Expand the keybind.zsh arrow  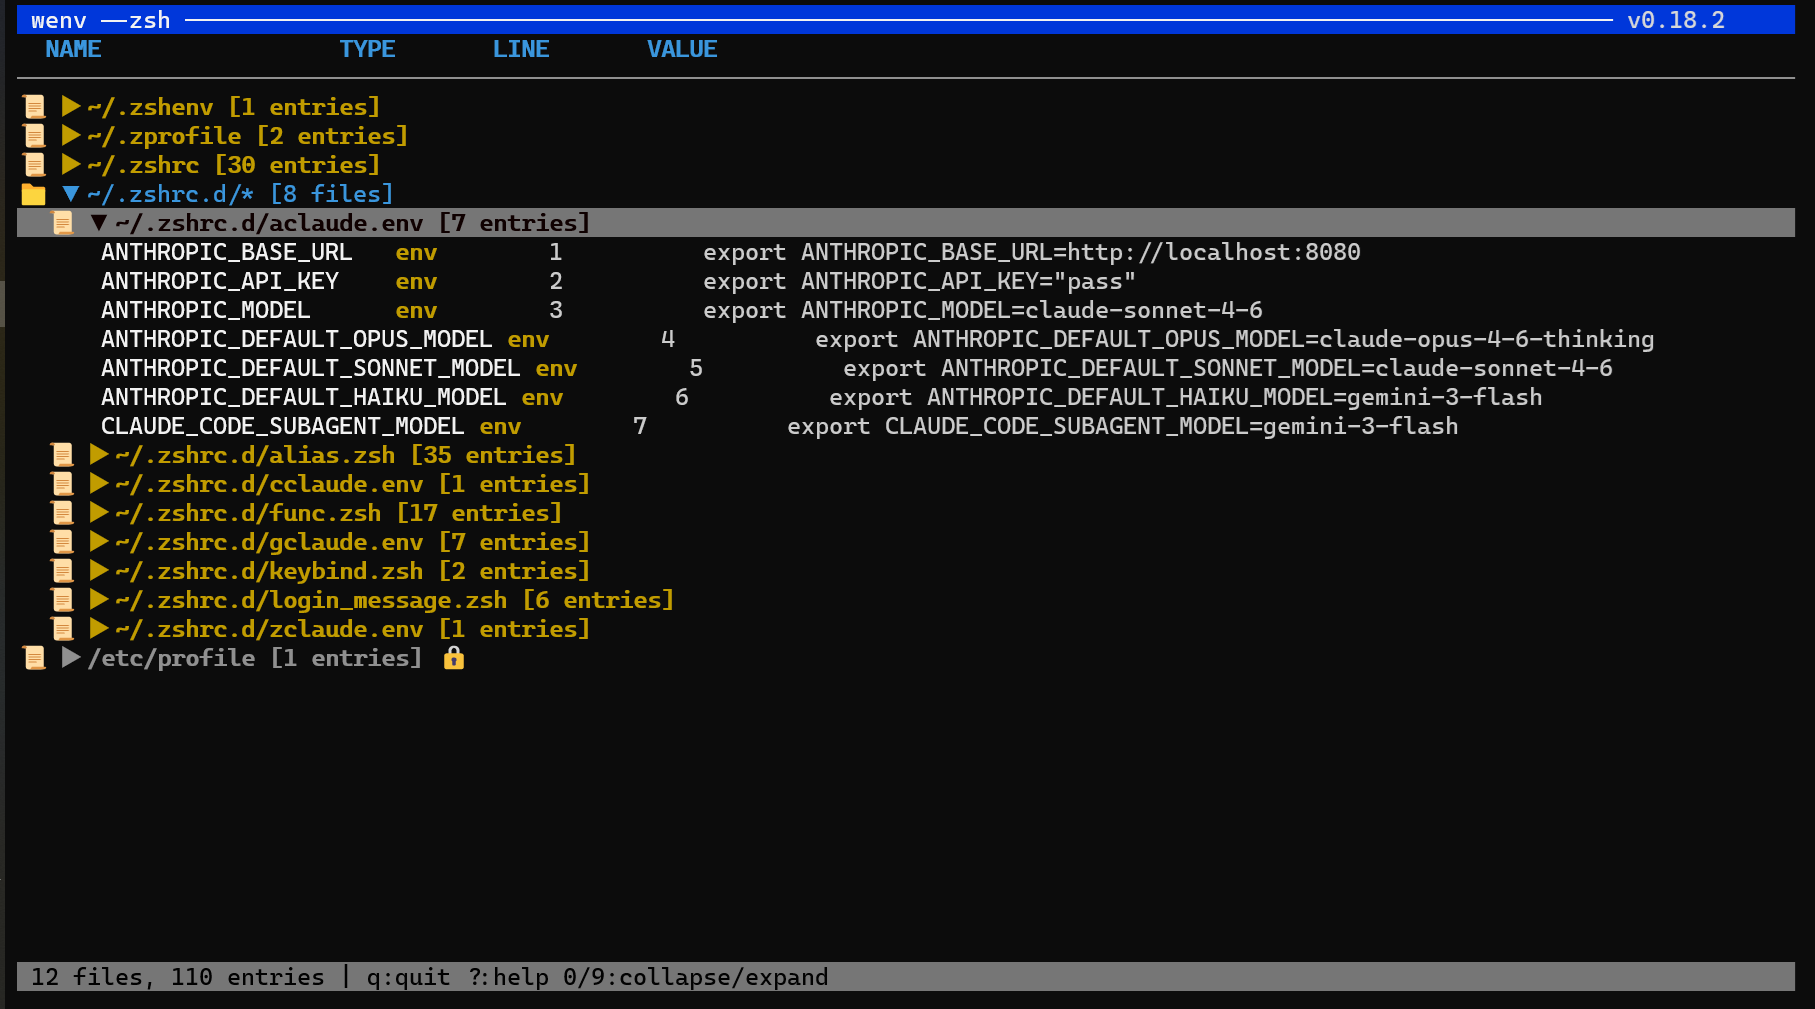click(99, 570)
